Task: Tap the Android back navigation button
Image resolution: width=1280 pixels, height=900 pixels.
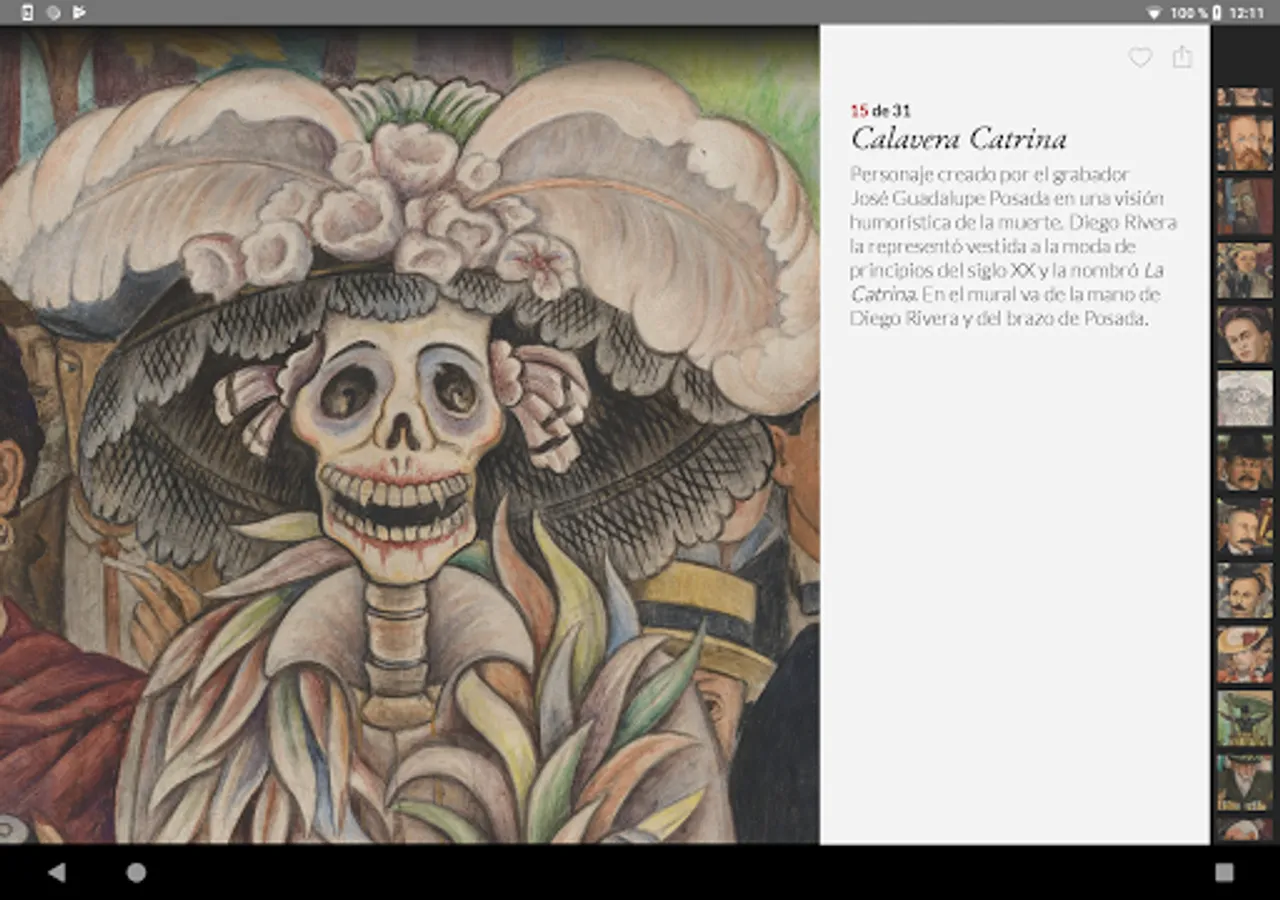Action: click(56, 872)
